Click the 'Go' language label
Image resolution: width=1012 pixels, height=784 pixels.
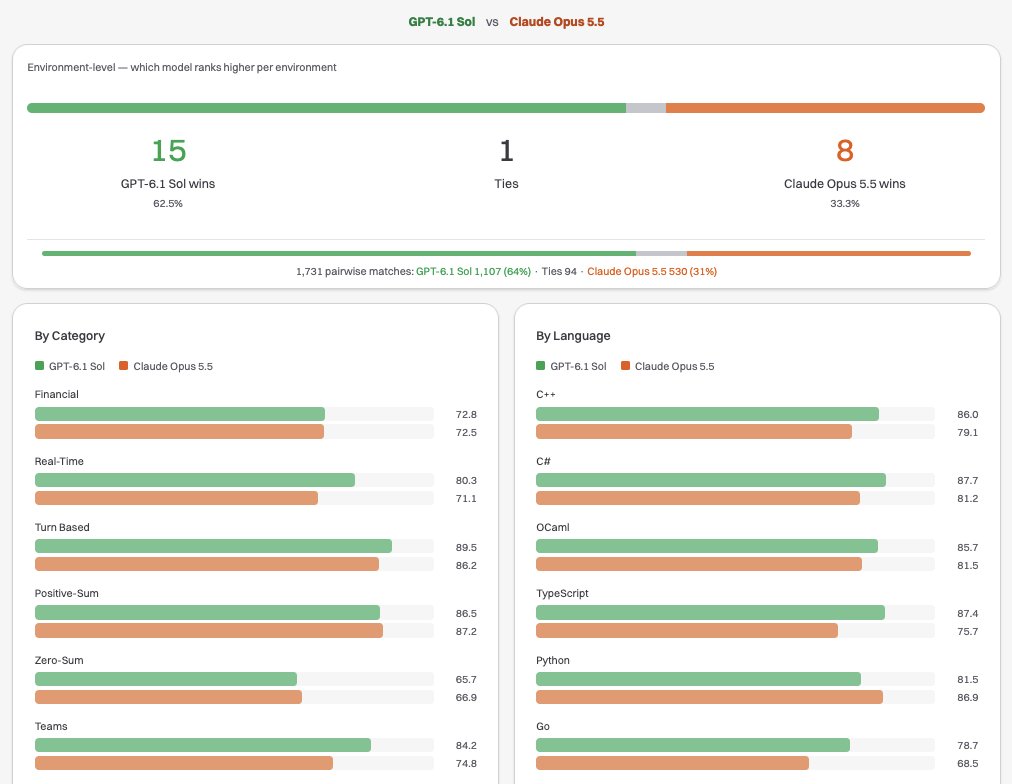click(543, 727)
